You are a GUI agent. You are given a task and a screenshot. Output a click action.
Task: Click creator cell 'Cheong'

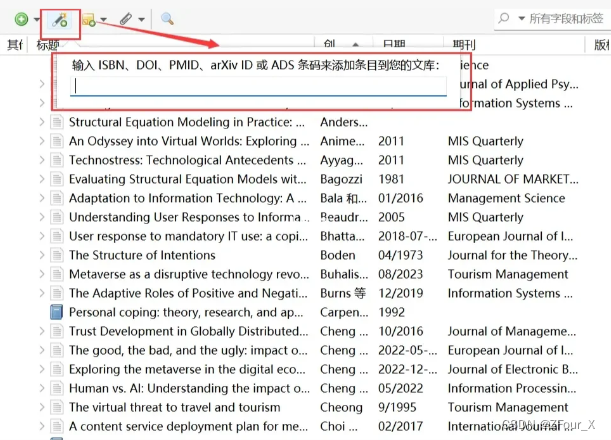click(341, 407)
